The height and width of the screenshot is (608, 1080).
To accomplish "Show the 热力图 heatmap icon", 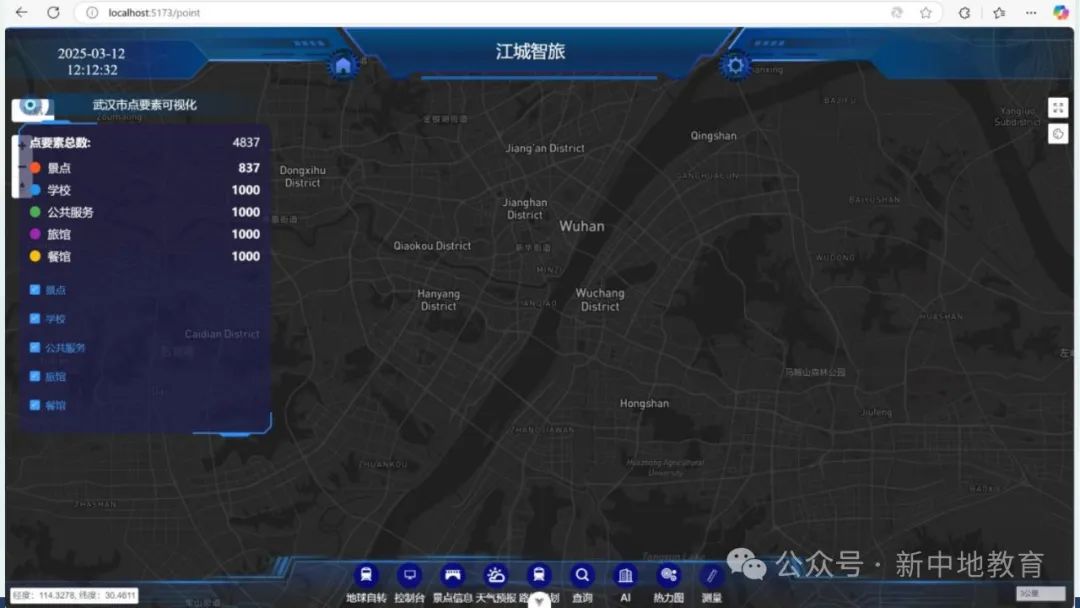I will (x=668, y=575).
